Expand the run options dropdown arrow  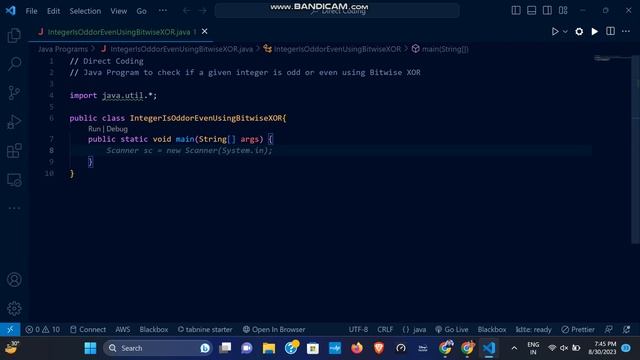click(x=565, y=31)
